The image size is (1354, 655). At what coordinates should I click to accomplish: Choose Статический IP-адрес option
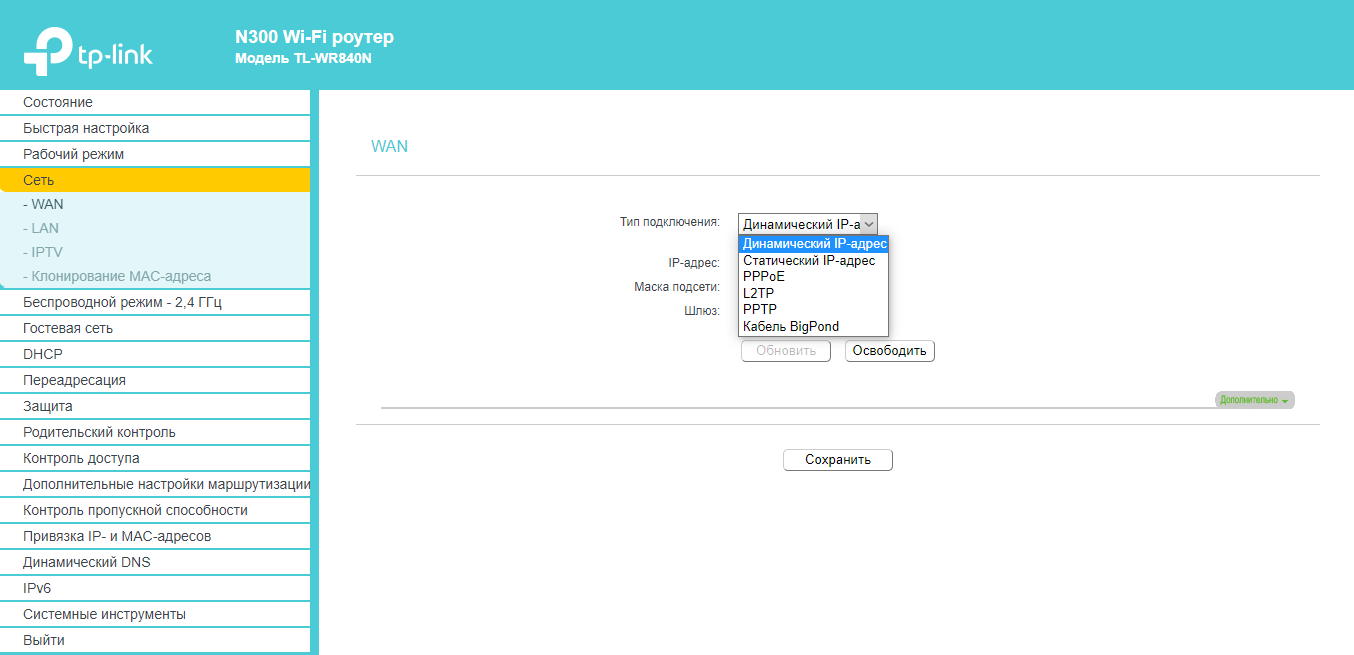click(x=808, y=261)
